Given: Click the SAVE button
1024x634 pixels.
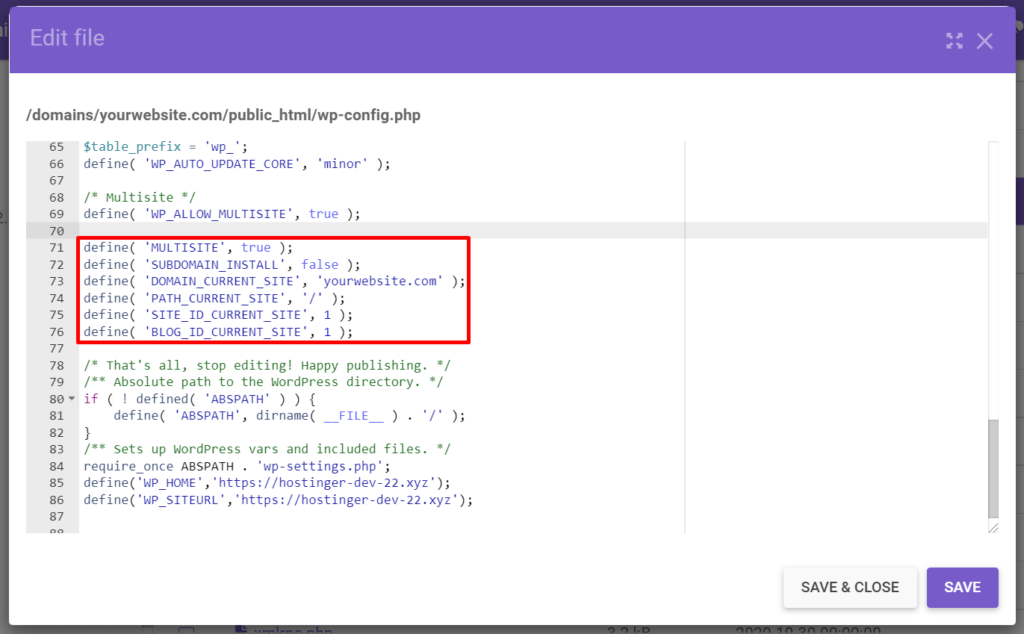Looking at the screenshot, I should [x=962, y=587].
